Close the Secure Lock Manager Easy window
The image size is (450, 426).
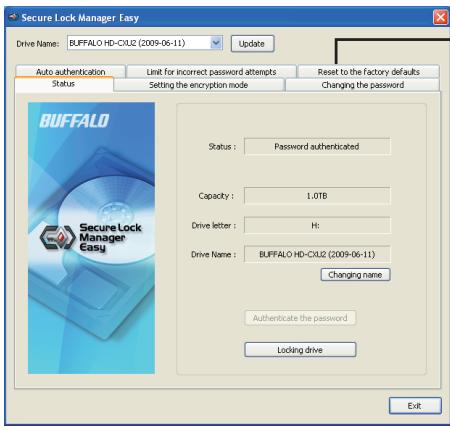pyautogui.click(x=440, y=17)
